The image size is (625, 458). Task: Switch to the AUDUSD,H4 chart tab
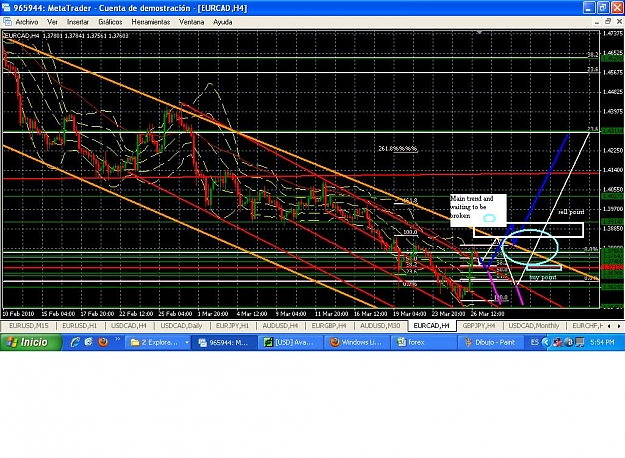click(280, 326)
